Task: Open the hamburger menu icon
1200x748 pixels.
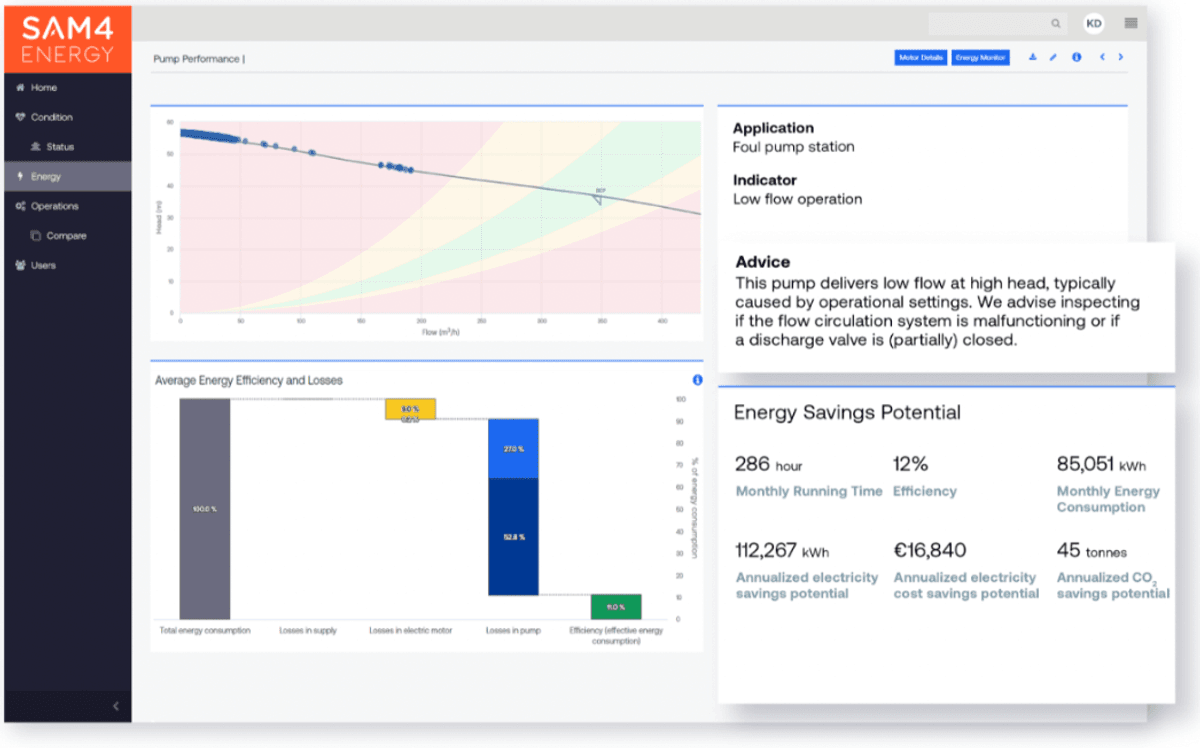Action: click(x=1131, y=23)
